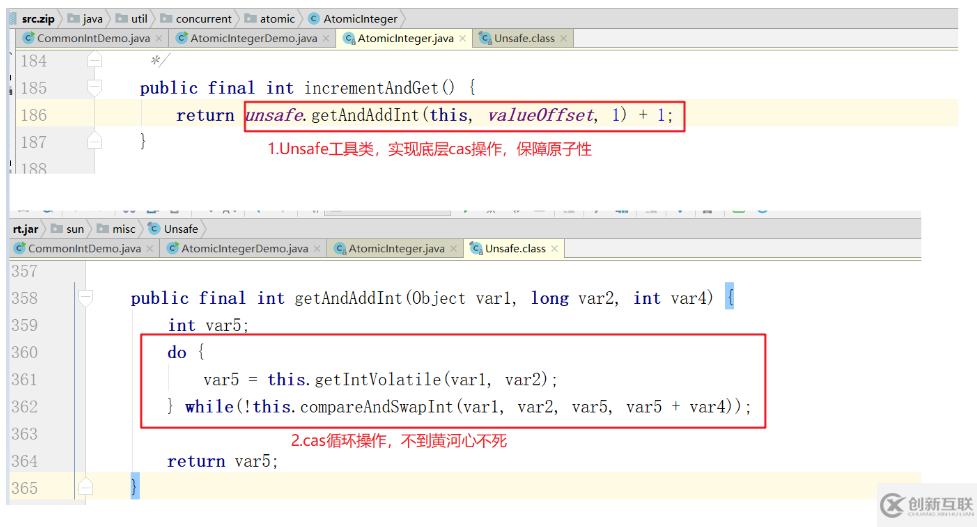Click the unsafe field reference
Image resolution: width=977 pixels, height=527 pixels.
click(x=274, y=115)
